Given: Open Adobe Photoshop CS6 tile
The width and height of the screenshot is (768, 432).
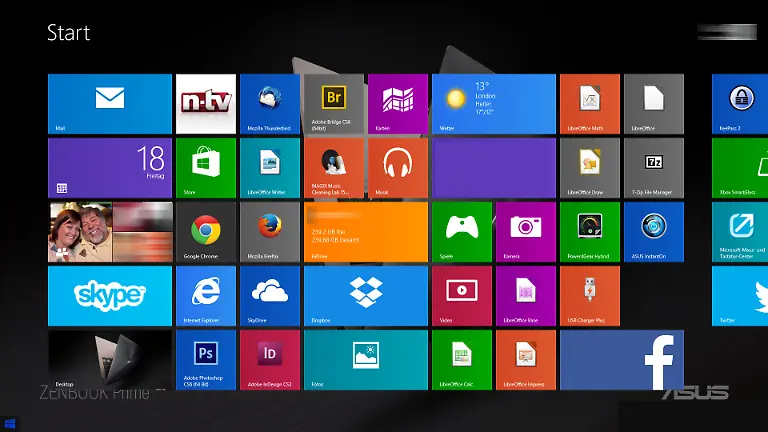Looking at the screenshot, I should point(206,359).
